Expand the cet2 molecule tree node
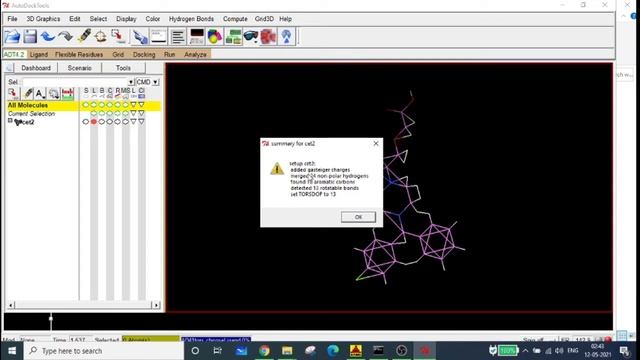Image resolution: width=640 pixels, height=360 pixels. 10,121
